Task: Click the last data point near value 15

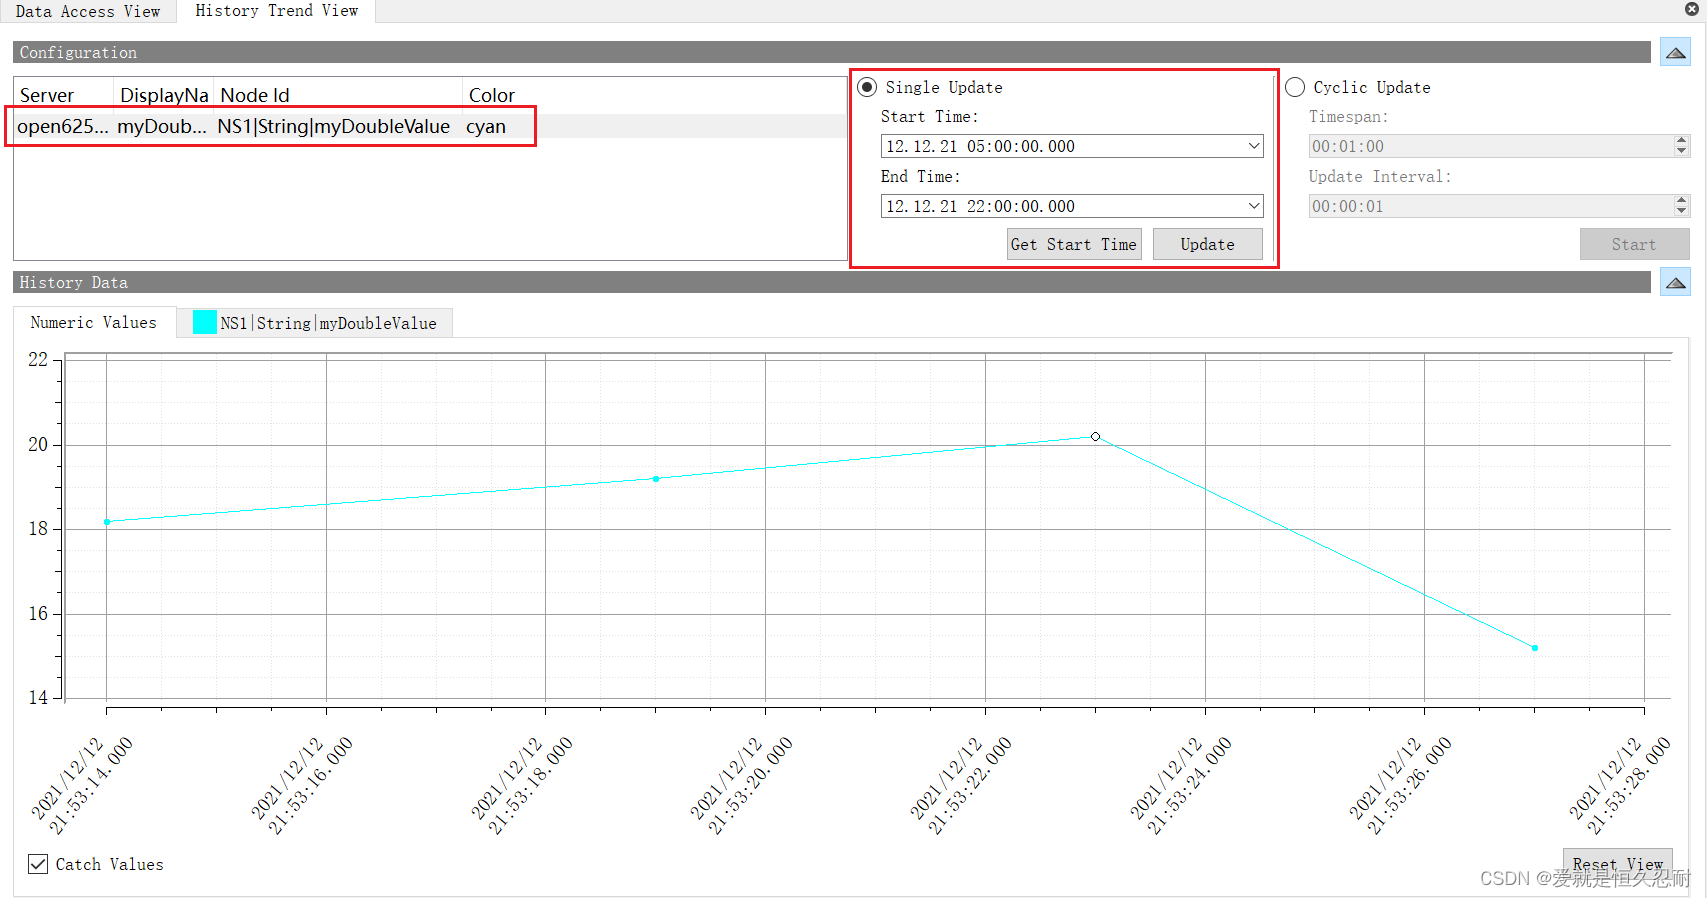Action: coord(1535,648)
